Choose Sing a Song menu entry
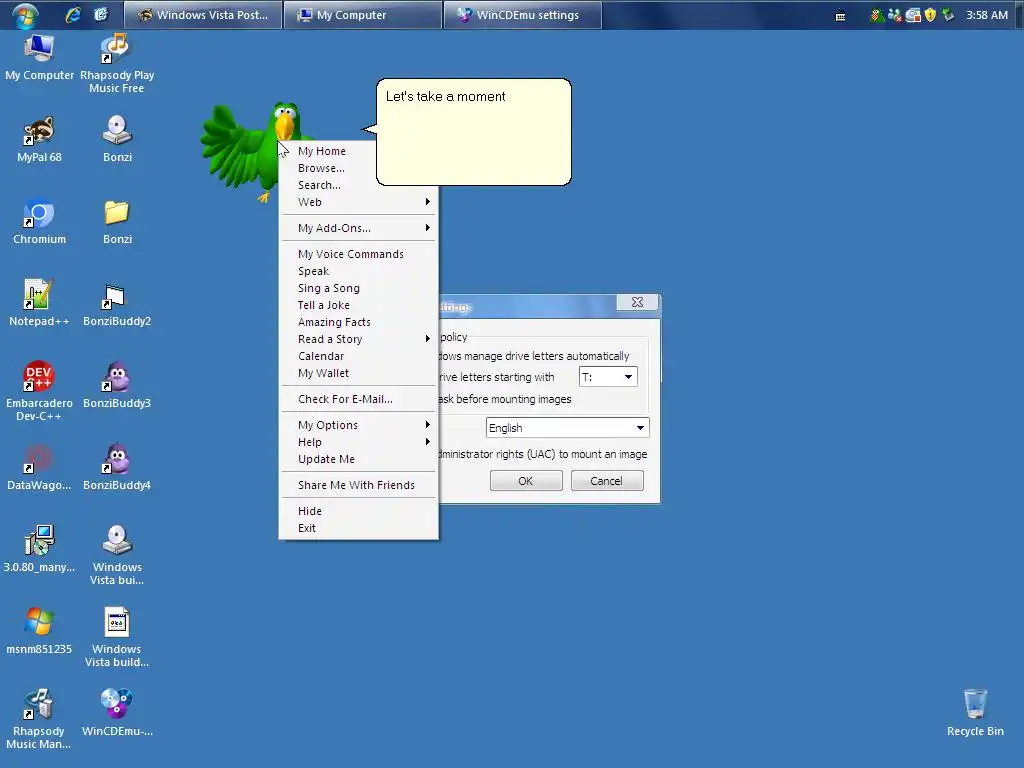Image resolution: width=1024 pixels, height=768 pixels. tap(359, 288)
